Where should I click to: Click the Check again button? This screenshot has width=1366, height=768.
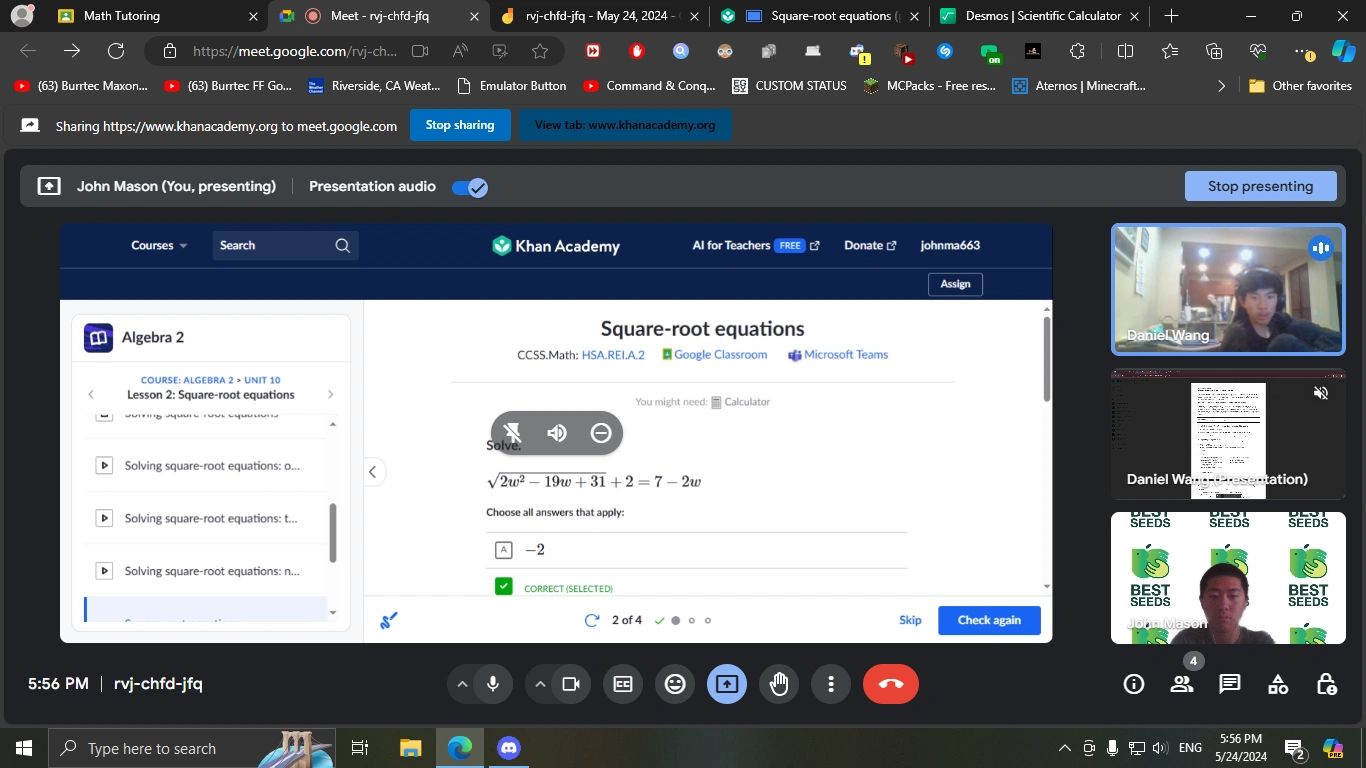(988, 620)
